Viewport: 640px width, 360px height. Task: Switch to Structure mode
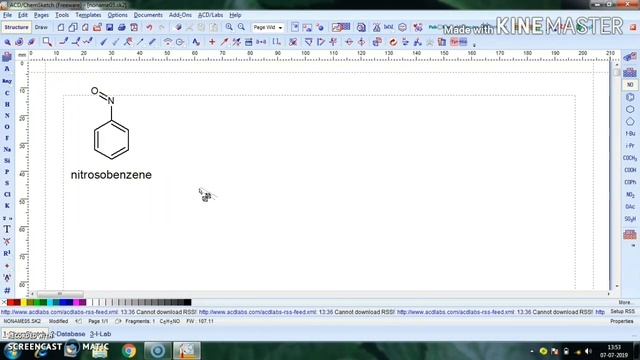(16, 27)
